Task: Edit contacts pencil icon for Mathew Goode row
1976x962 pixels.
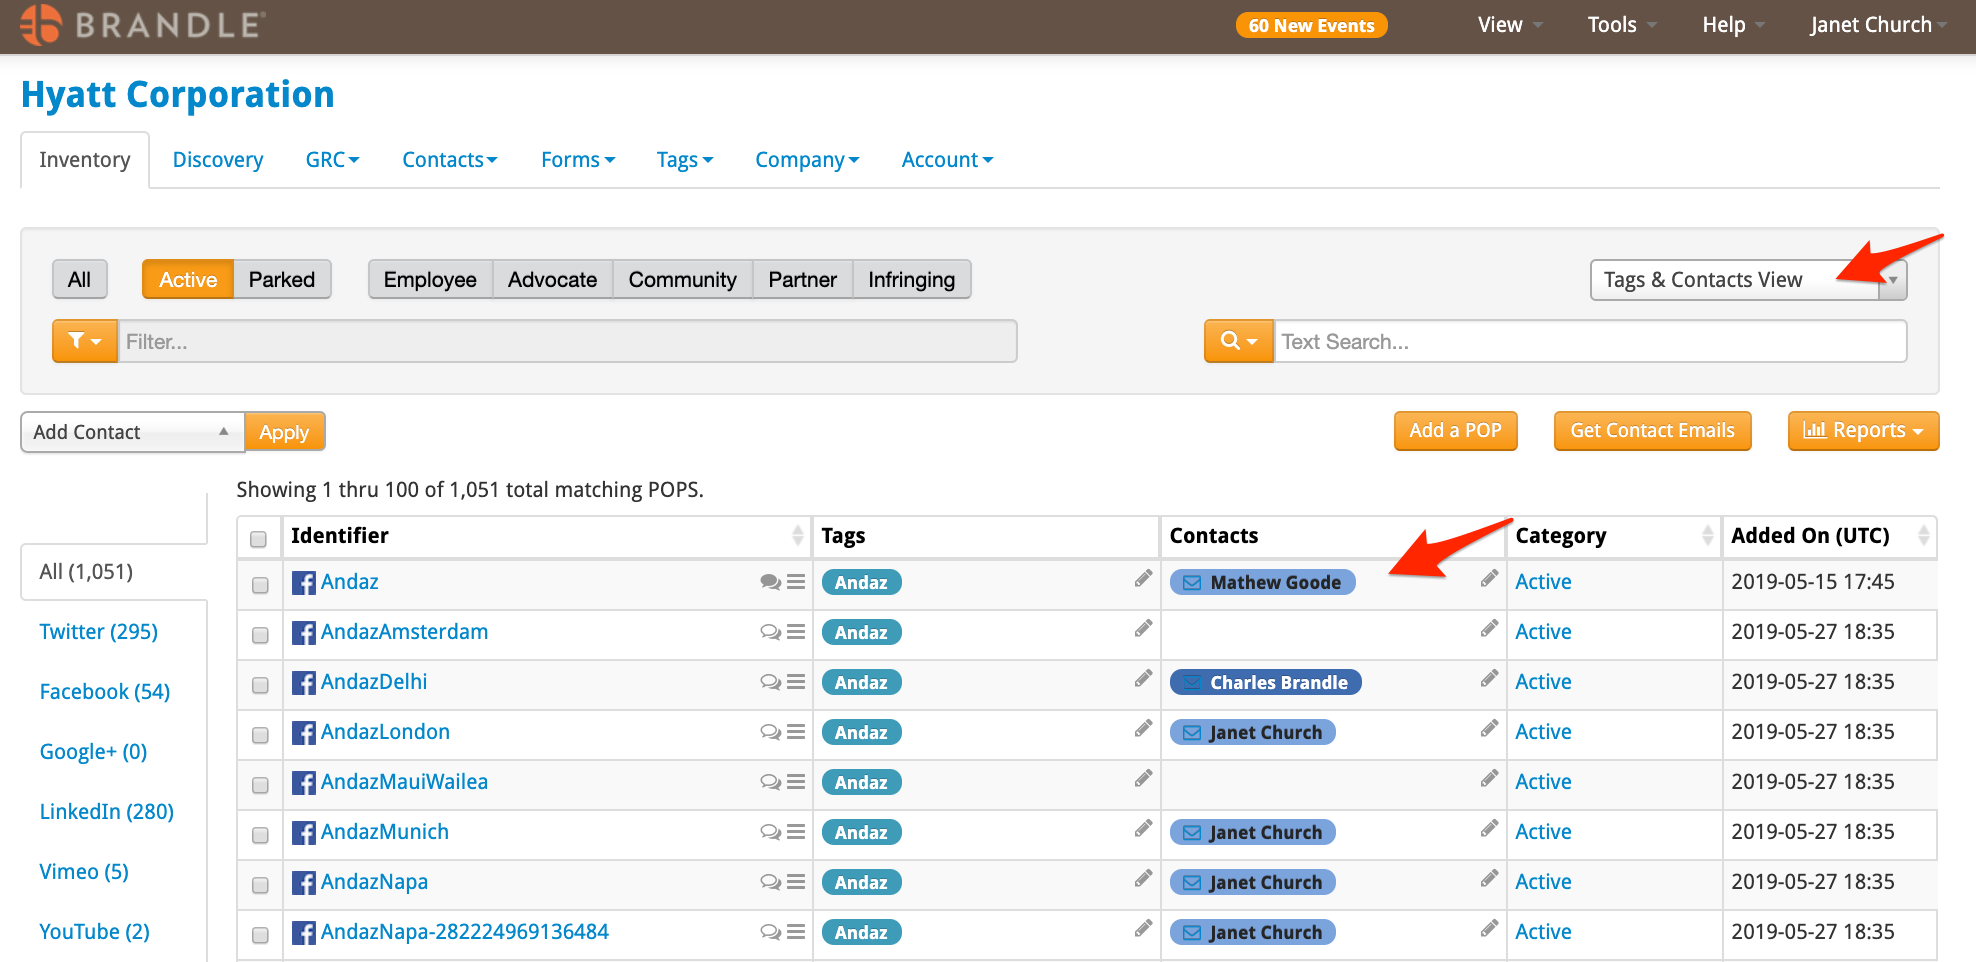Action: coord(1489,579)
